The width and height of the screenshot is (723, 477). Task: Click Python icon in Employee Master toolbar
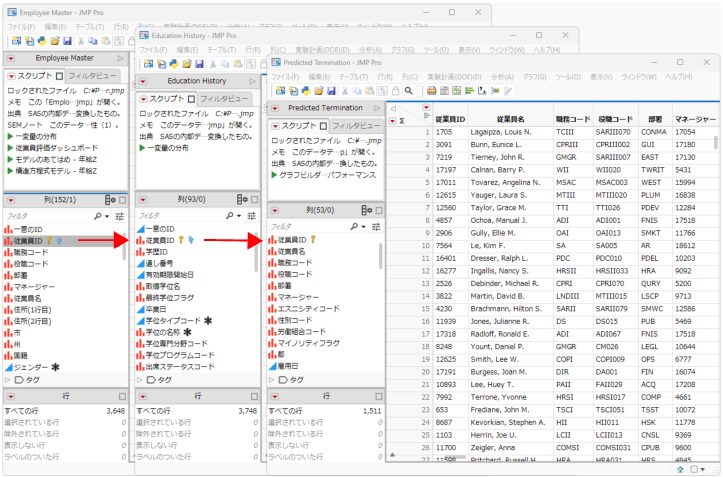tap(42, 41)
